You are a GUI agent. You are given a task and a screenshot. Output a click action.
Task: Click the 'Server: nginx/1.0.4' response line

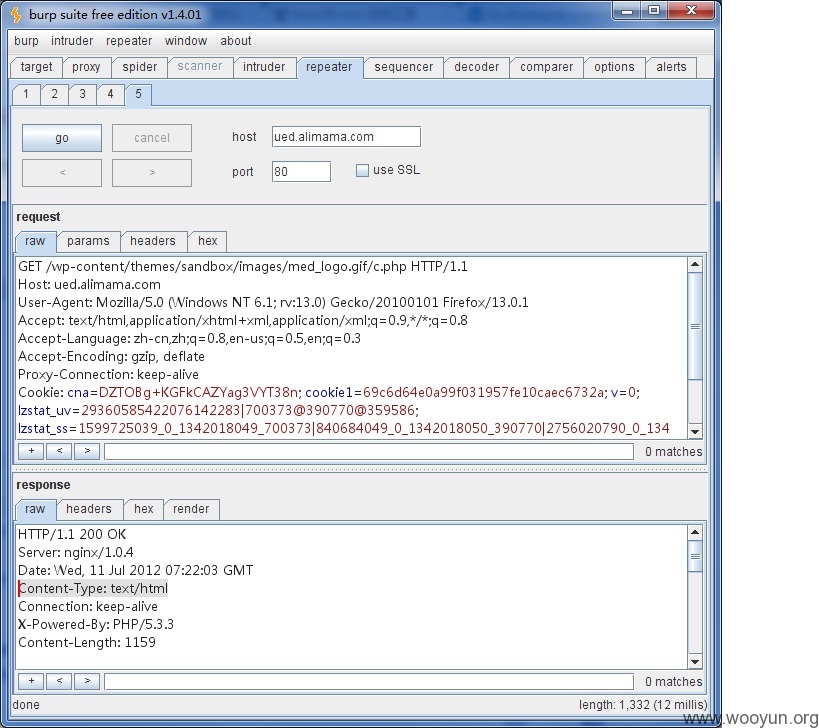(76, 553)
